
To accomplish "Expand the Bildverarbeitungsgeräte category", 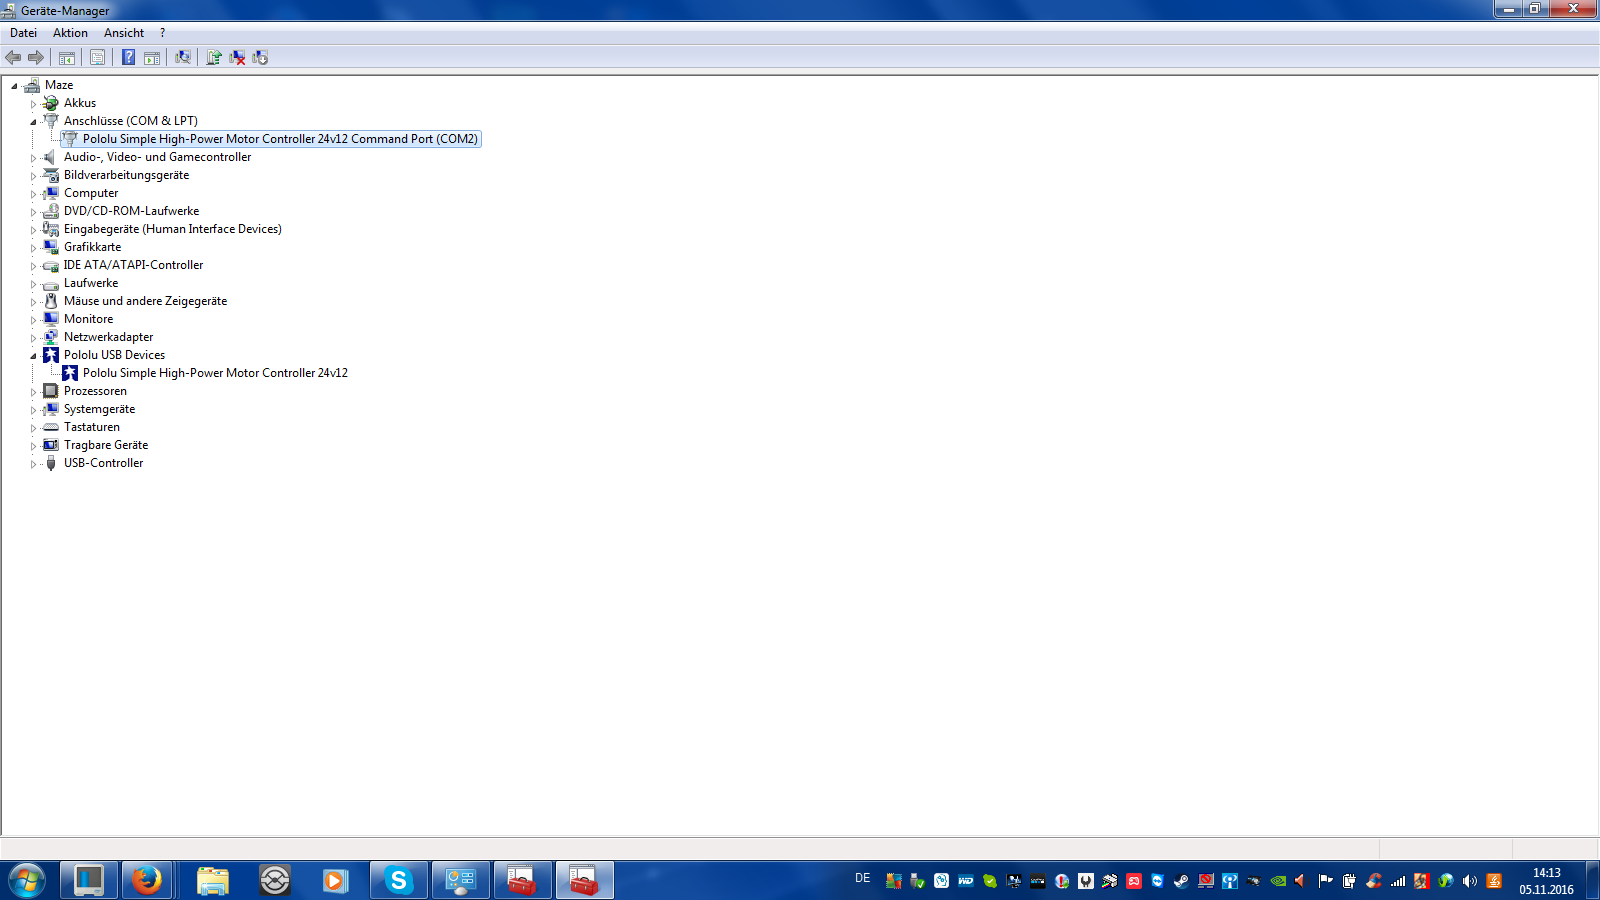I will (33, 176).
